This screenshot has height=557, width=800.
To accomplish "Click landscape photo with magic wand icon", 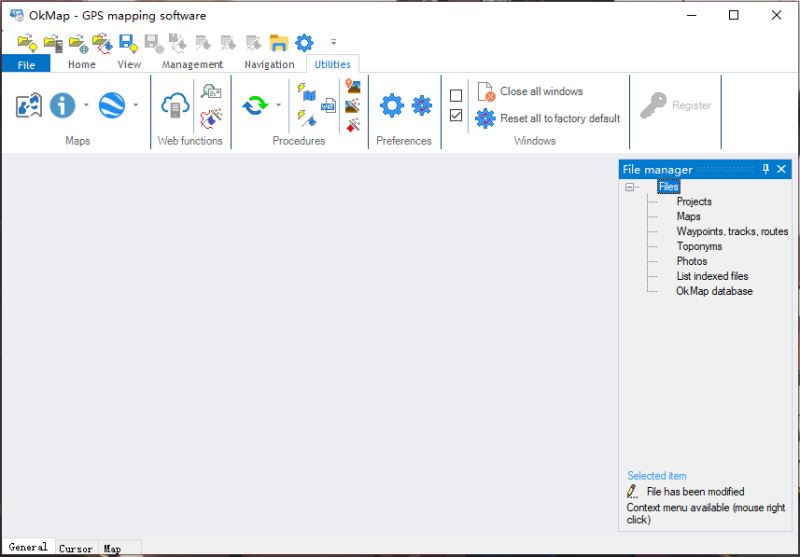I will (x=353, y=106).
